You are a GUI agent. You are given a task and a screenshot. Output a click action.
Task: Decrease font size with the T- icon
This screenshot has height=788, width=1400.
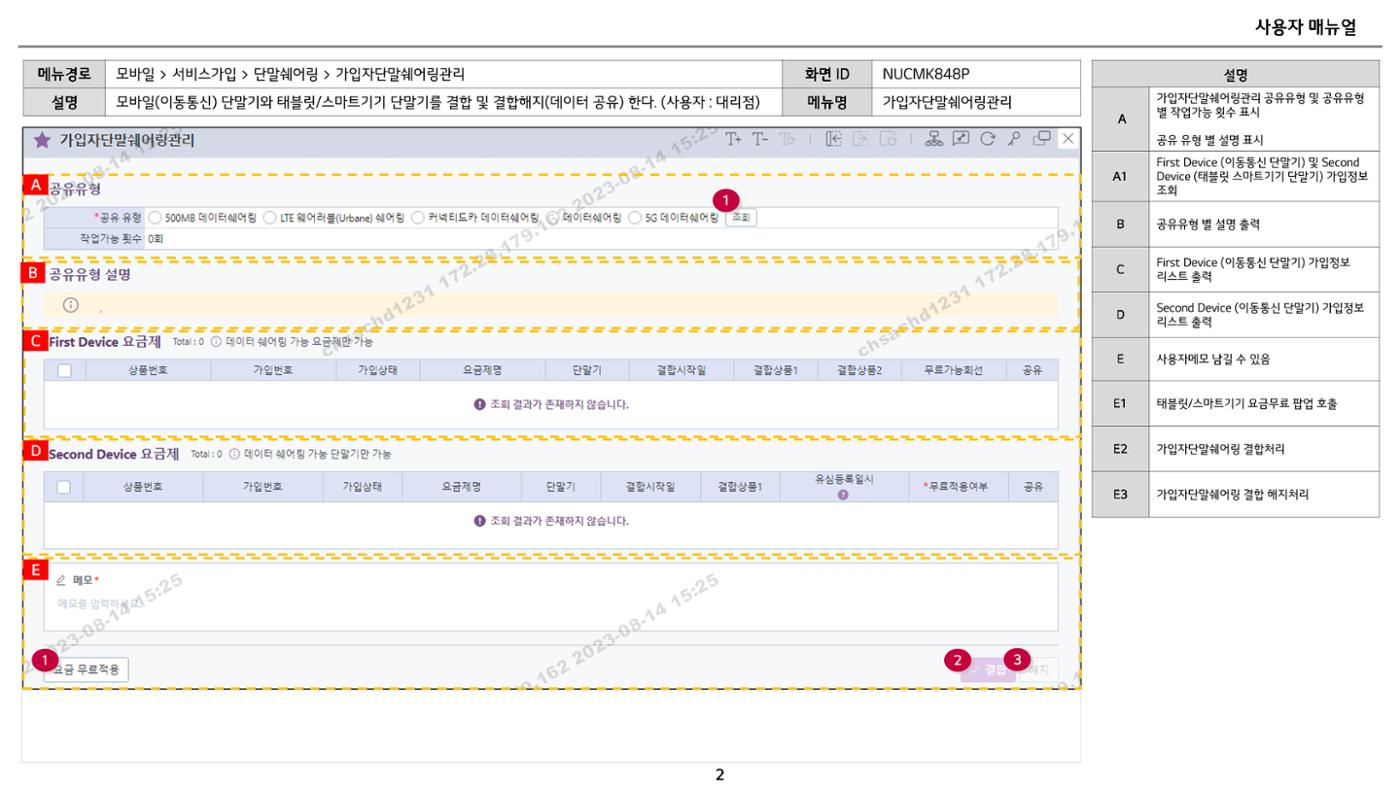click(761, 139)
